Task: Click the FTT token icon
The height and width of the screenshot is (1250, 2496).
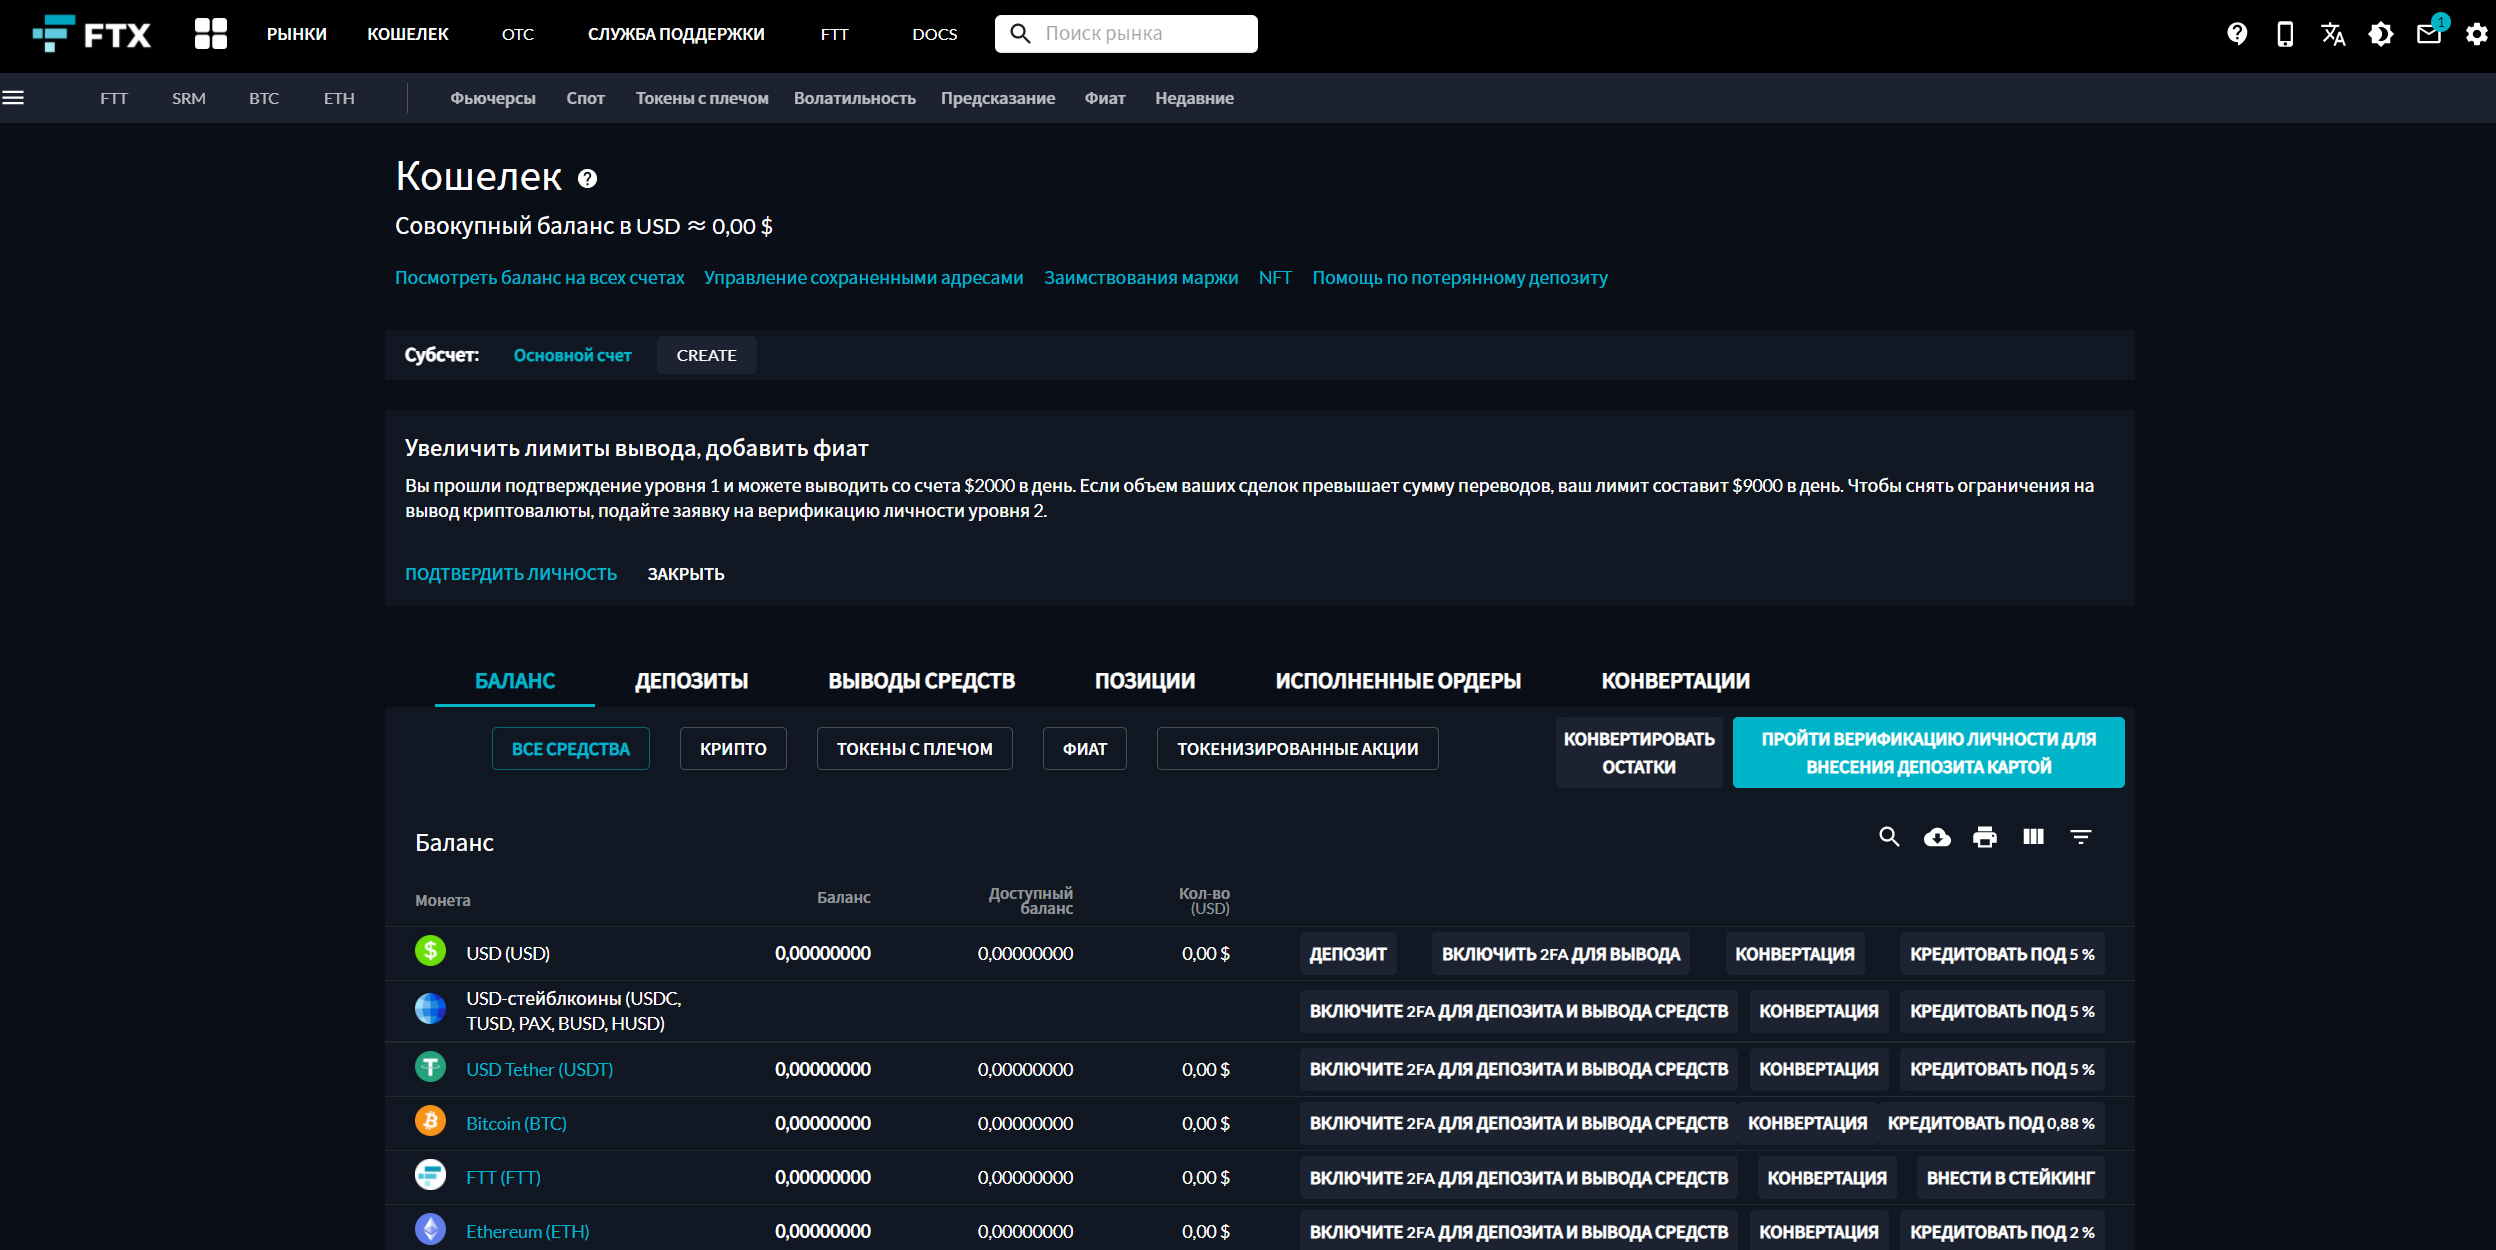Action: point(431,1174)
